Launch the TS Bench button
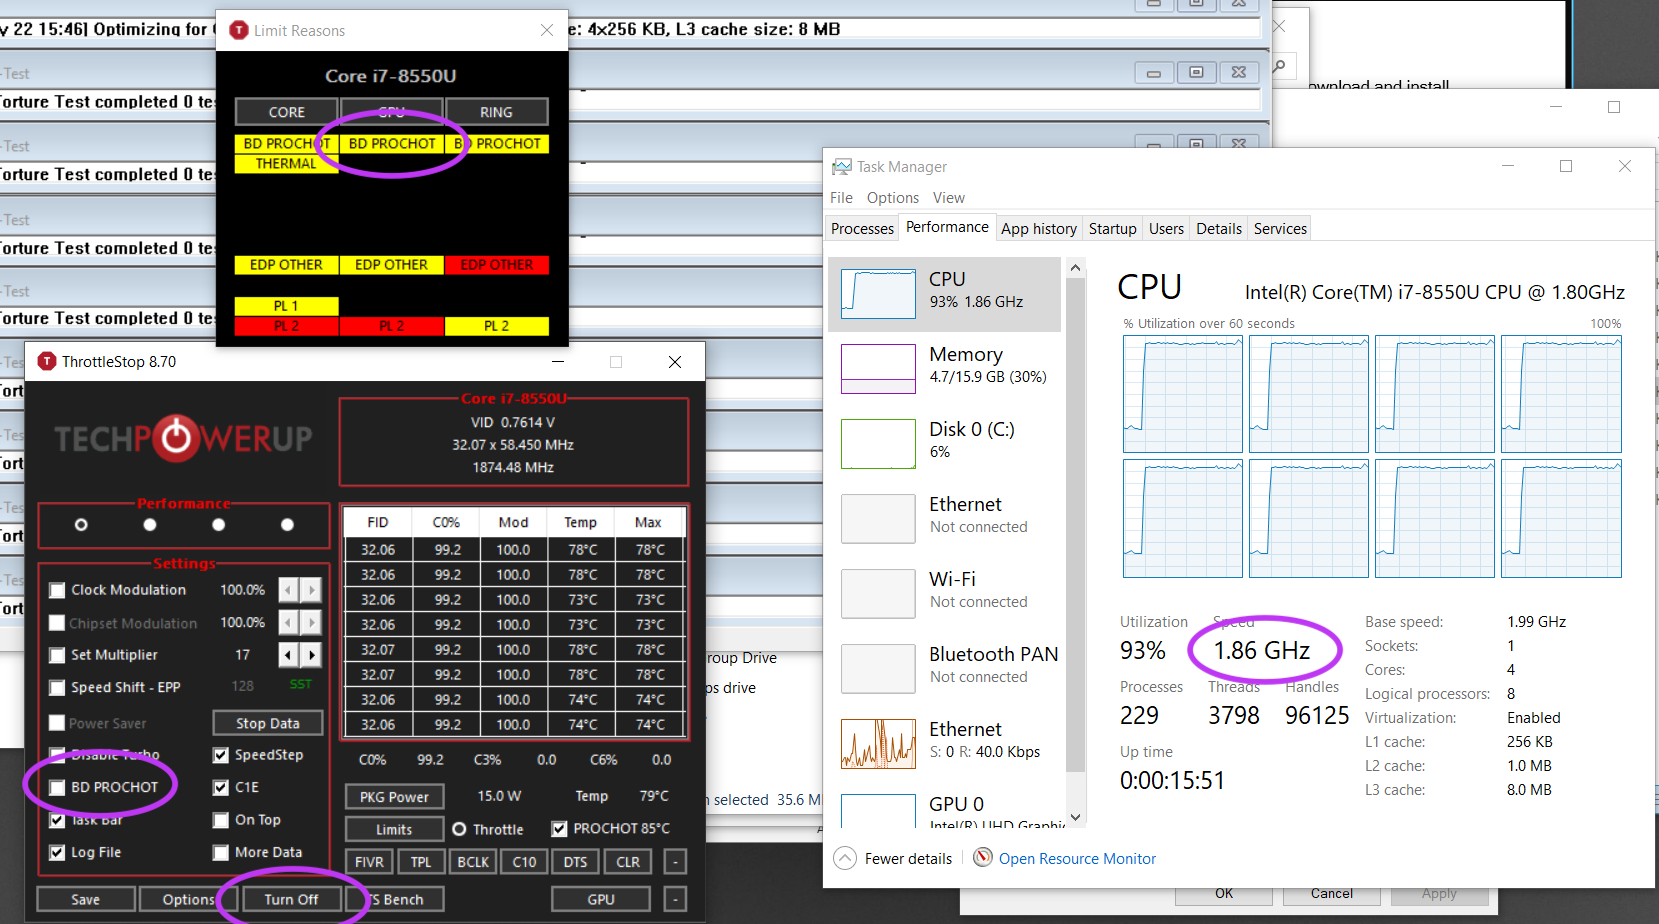Image resolution: width=1659 pixels, height=924 pixels. [x=394, y=899]
